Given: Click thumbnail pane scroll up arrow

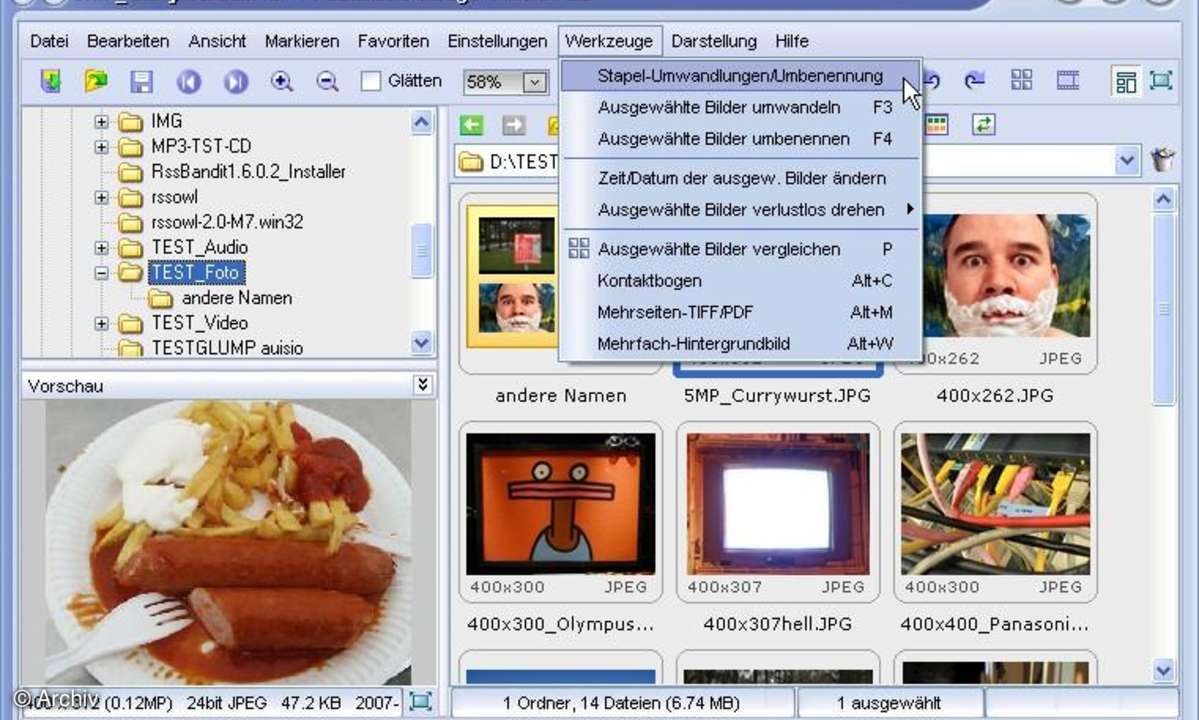Looking at the screenshot, I should [x=1163, y=199].
